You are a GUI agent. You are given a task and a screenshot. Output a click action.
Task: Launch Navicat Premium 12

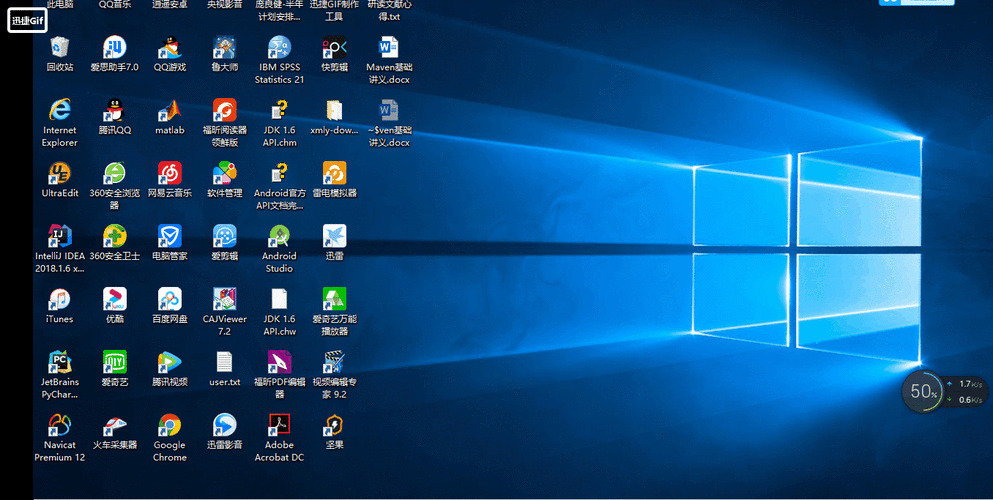(60, 425)
